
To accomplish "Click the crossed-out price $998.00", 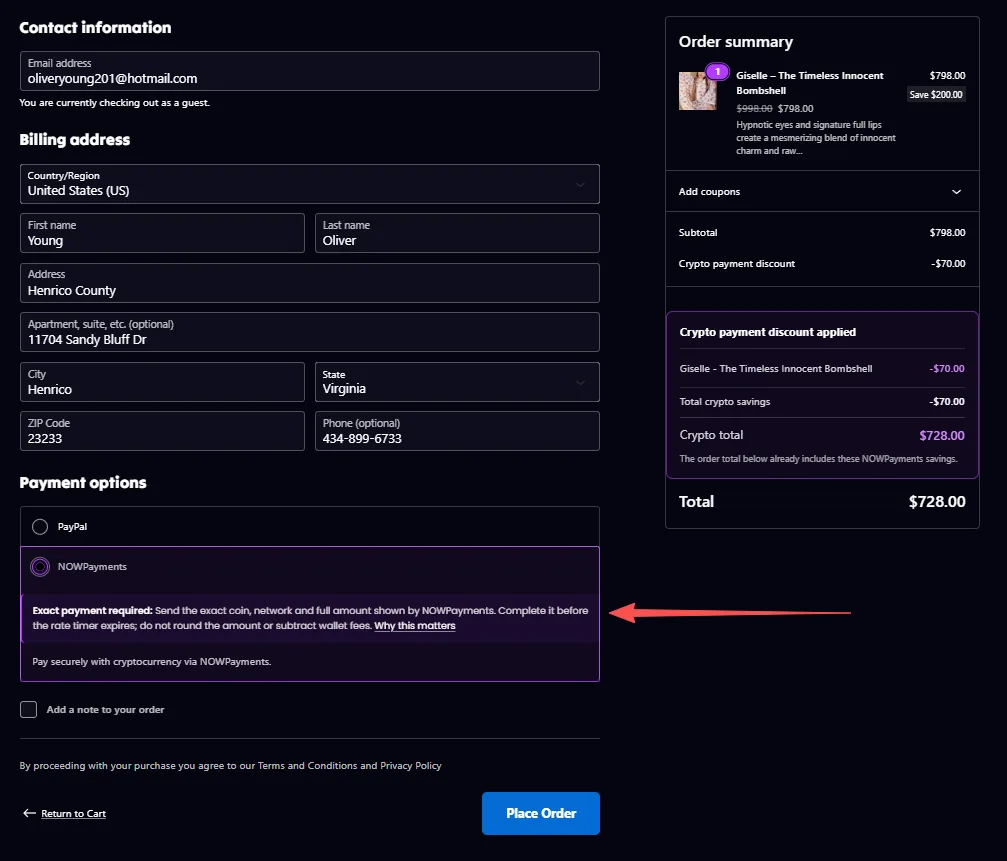I will [x=754, y=109].
